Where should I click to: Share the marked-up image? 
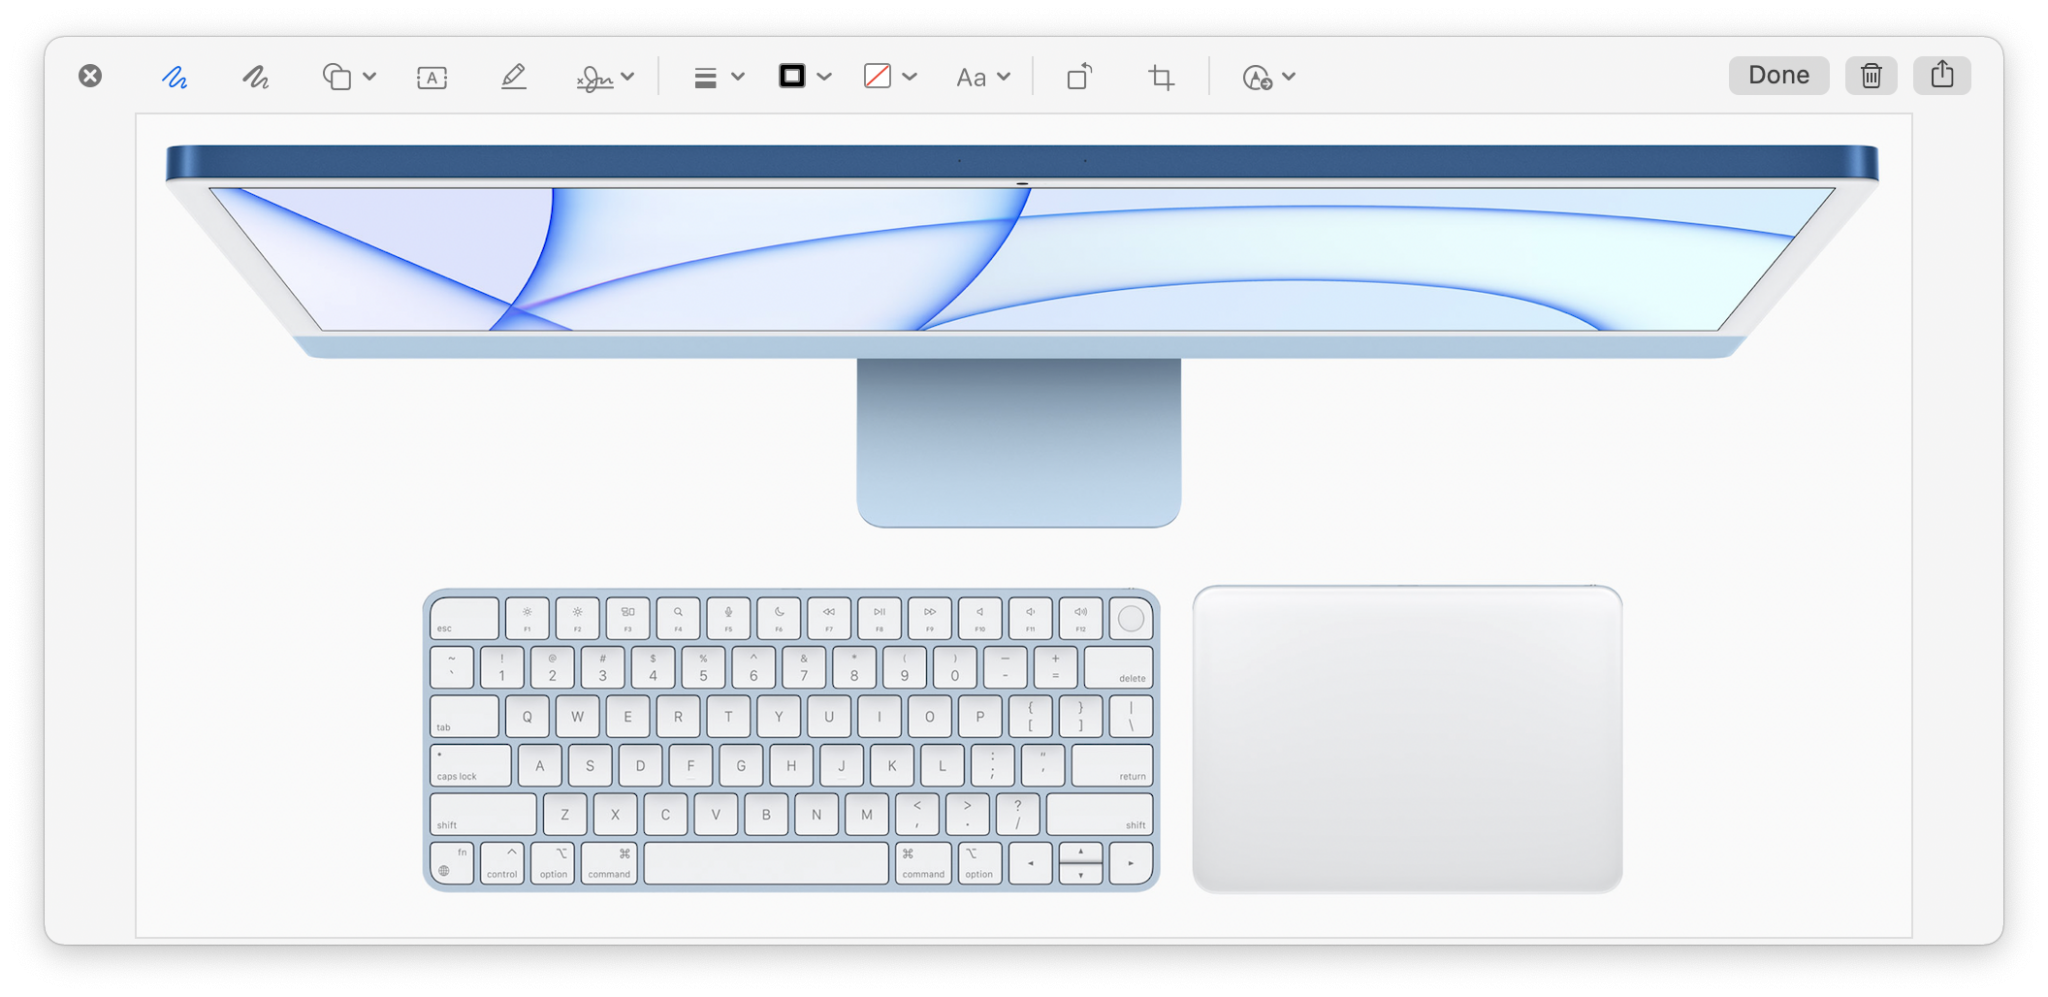1941,75
